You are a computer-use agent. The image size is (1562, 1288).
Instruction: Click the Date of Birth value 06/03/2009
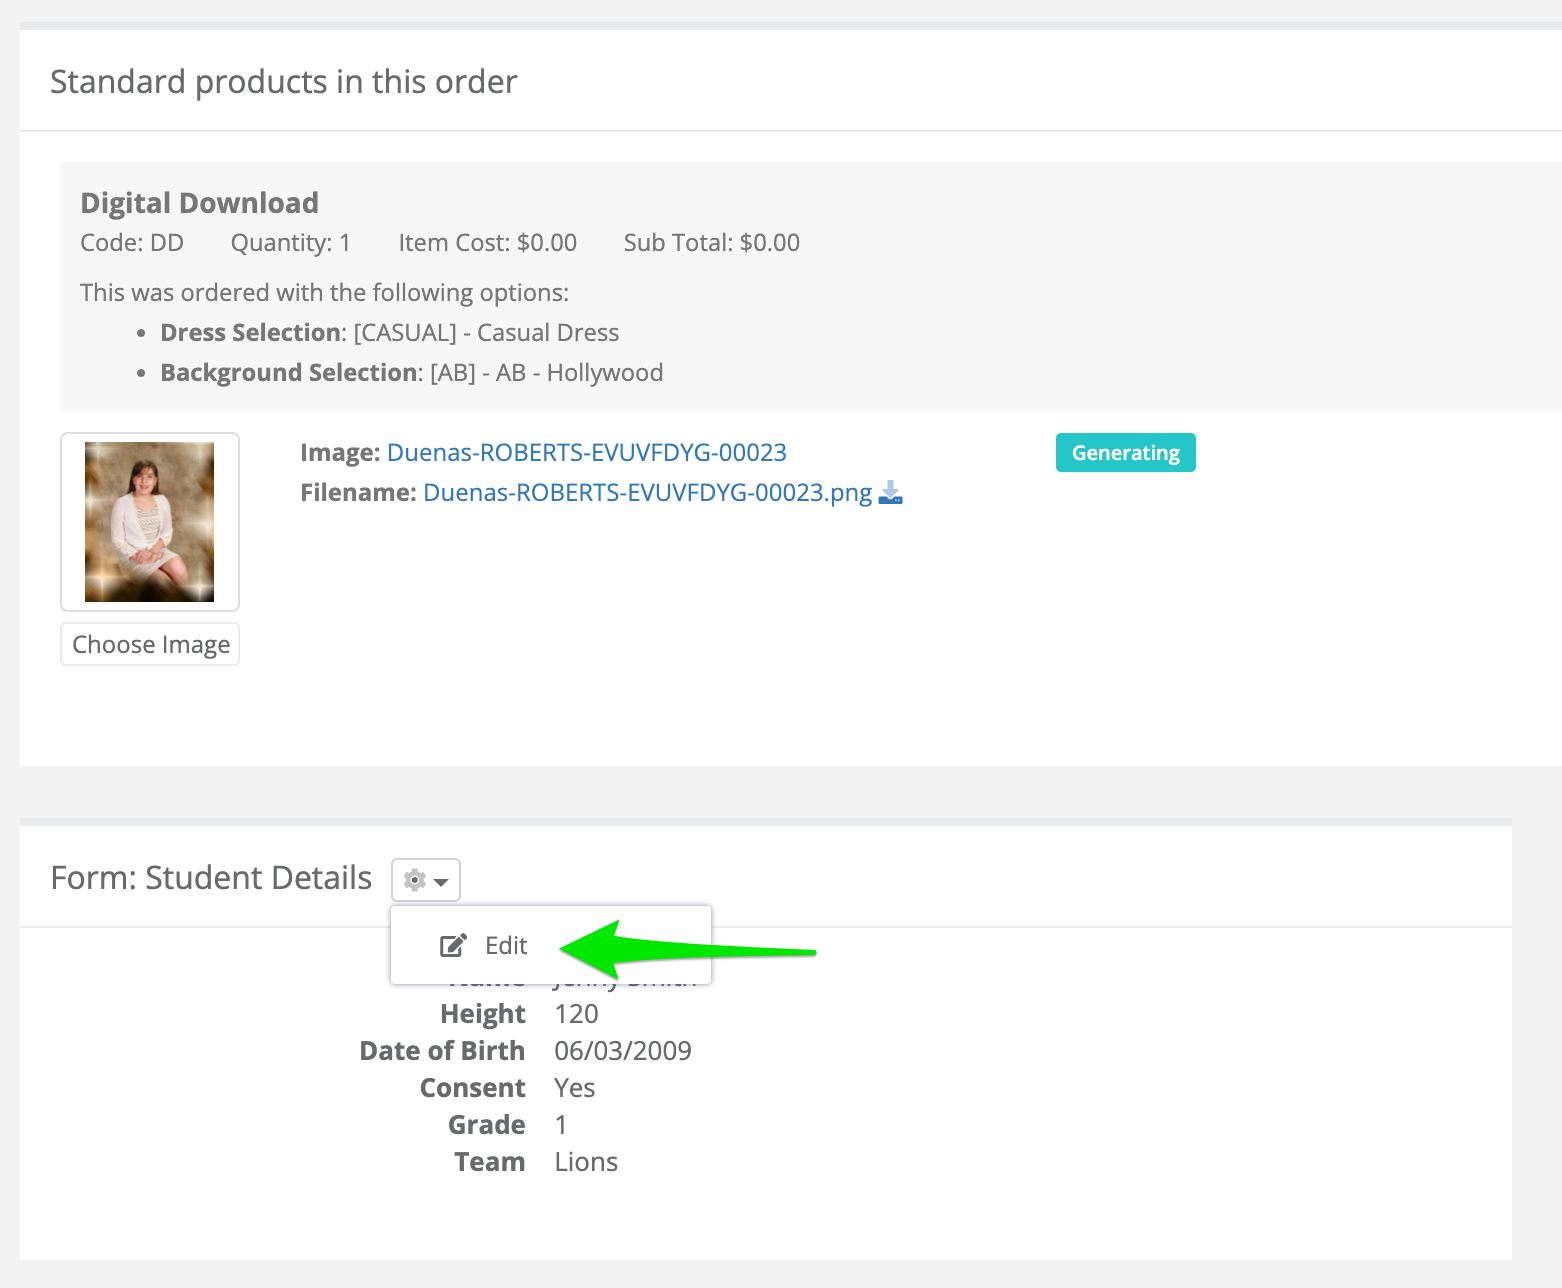point(623,1051)
